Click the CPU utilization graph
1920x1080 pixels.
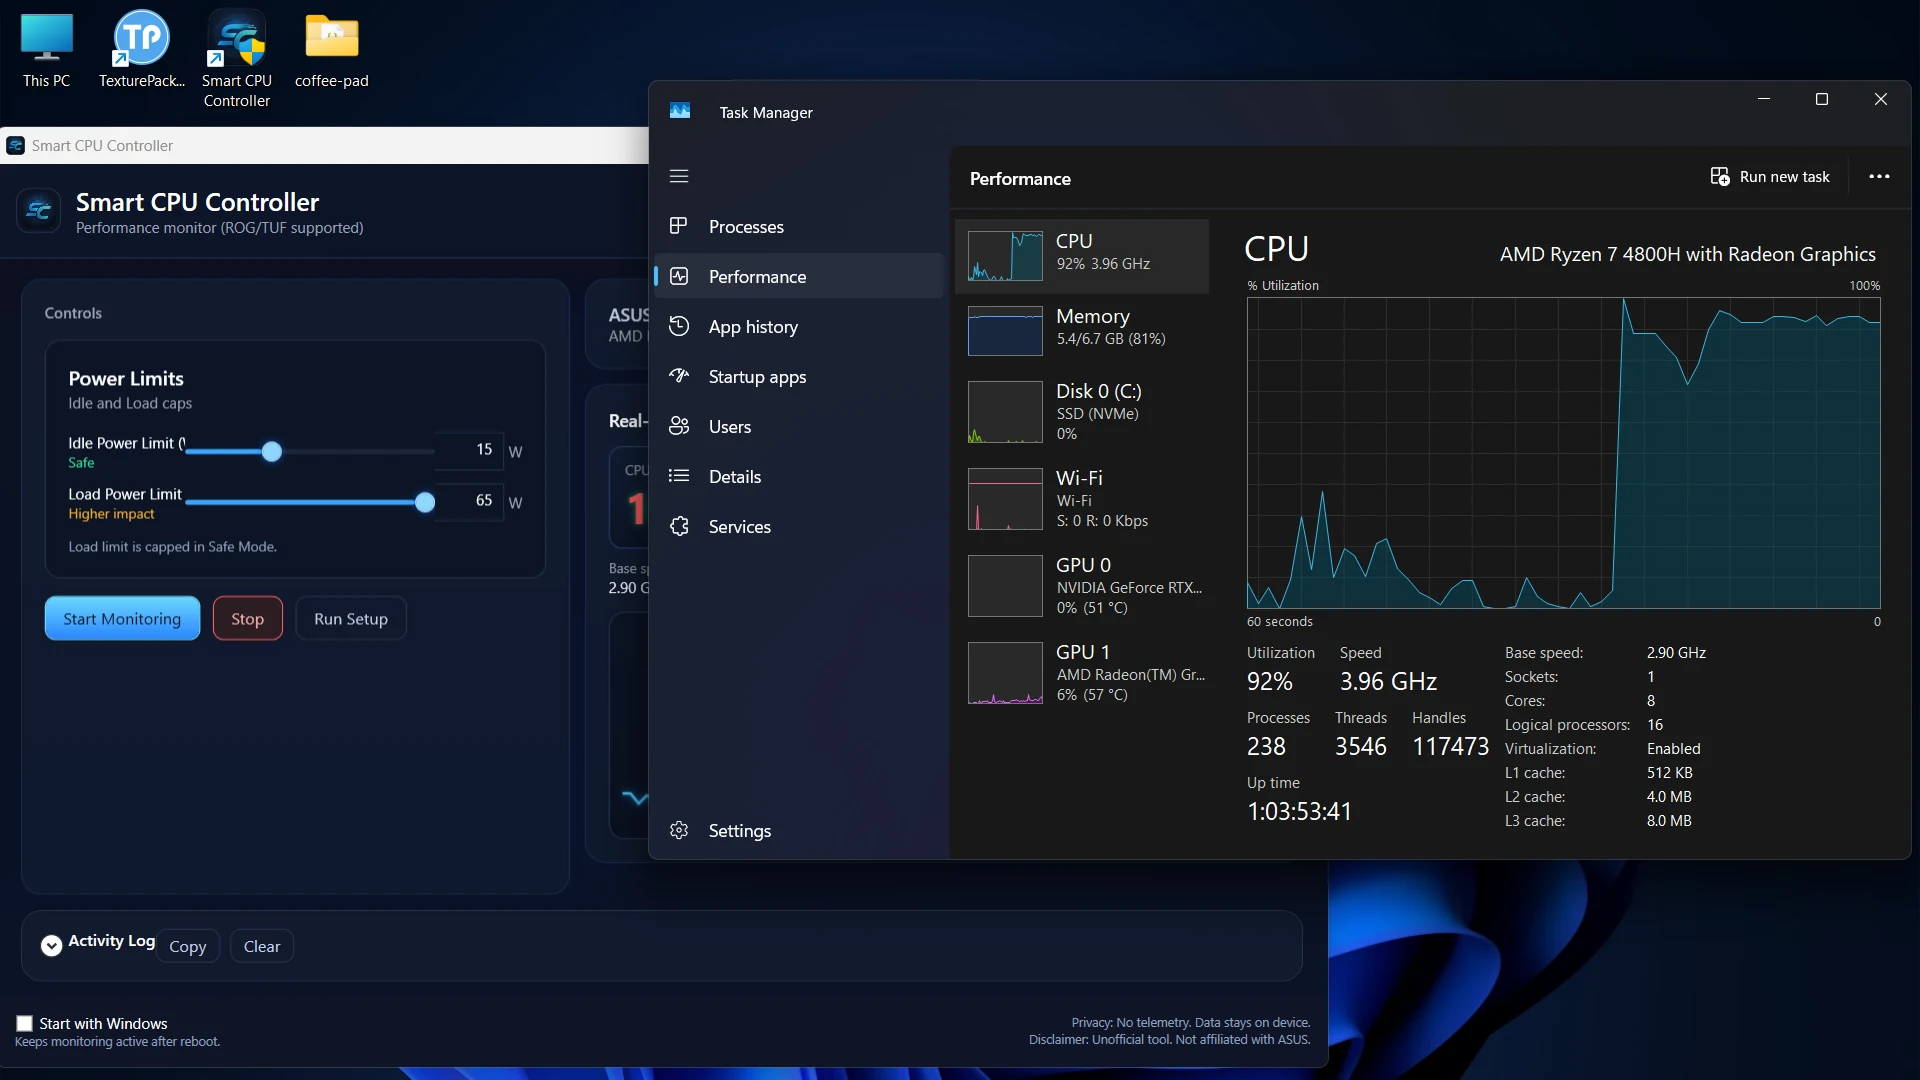[x=1563, y=453]
